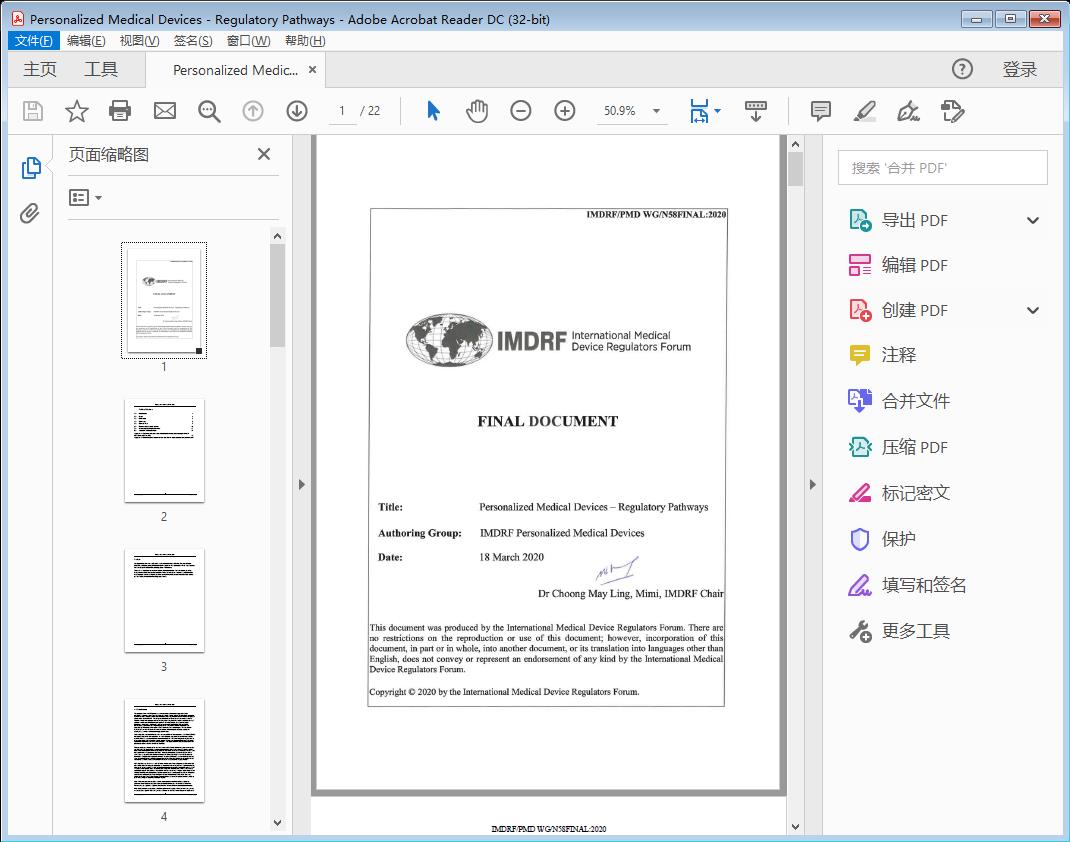
Task: Toggle the Page Thumbnails panel icon
Action: point(30,168)
